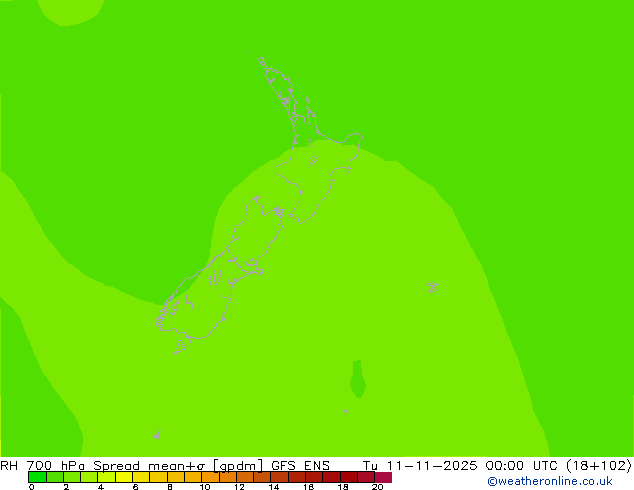This screenshot has height=490, width=634.
Task: Click the Chatham Islands outline east of New Zealand
Action: pyautogui.click(x=433, y=287)
